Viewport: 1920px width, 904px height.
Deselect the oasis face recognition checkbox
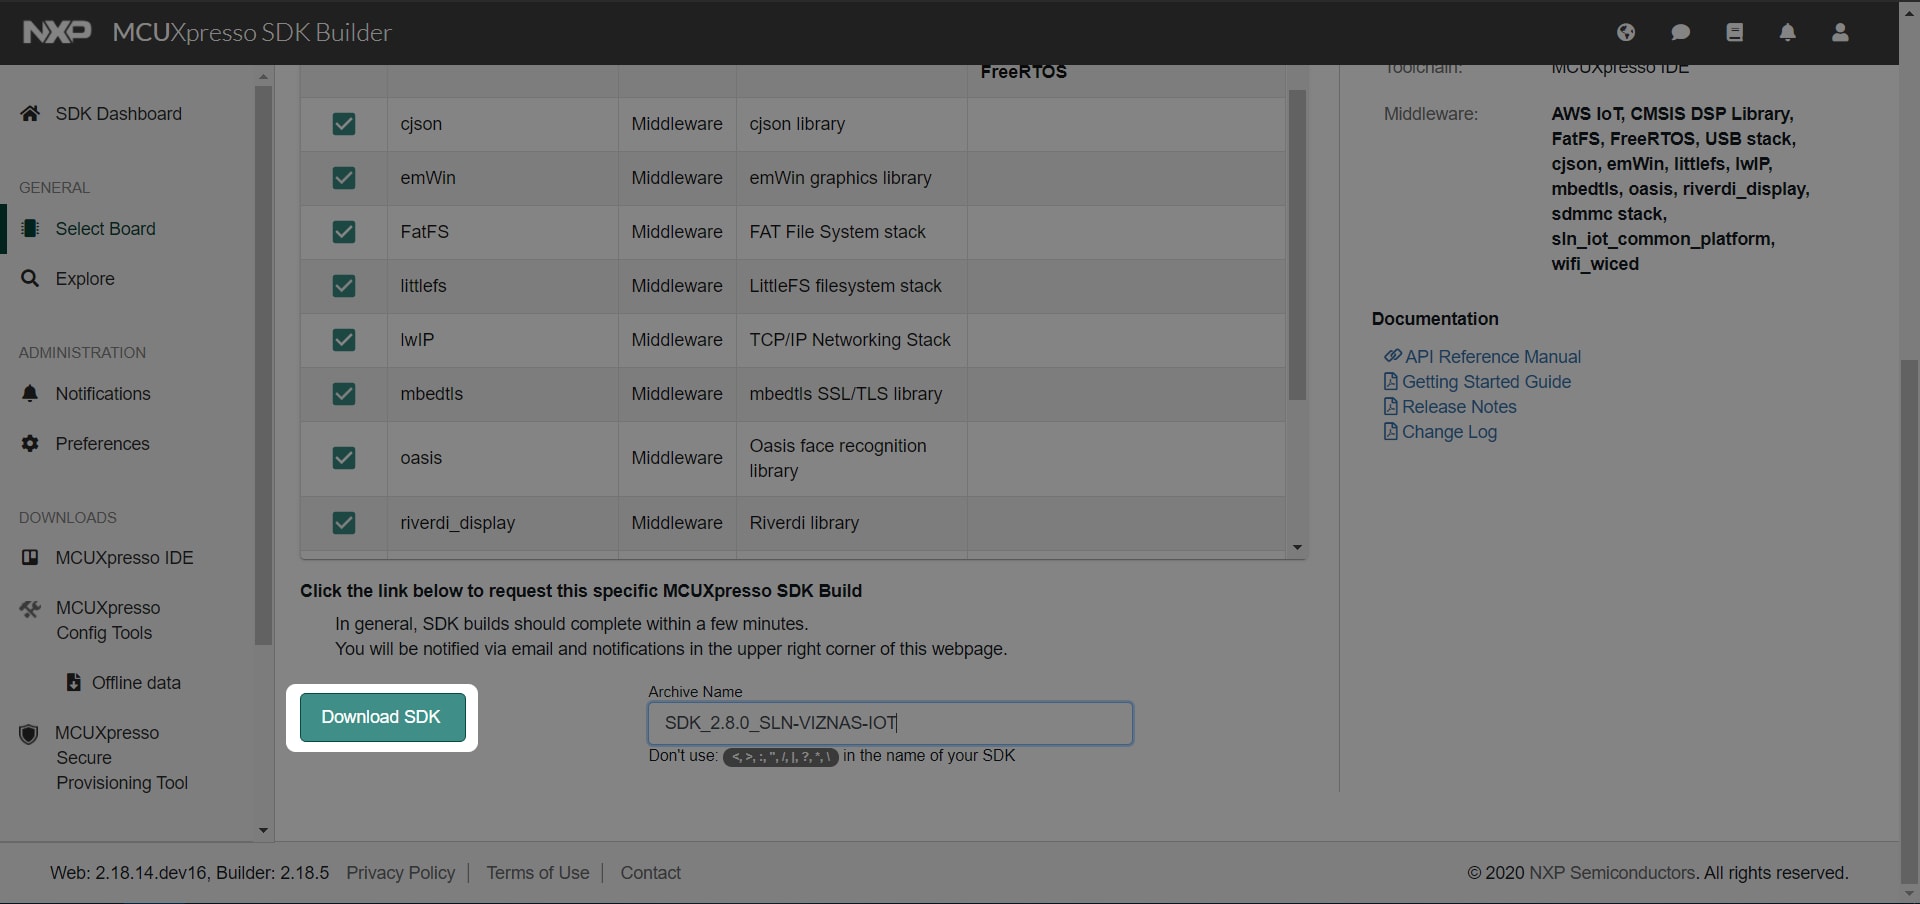(x=344, y=458)
